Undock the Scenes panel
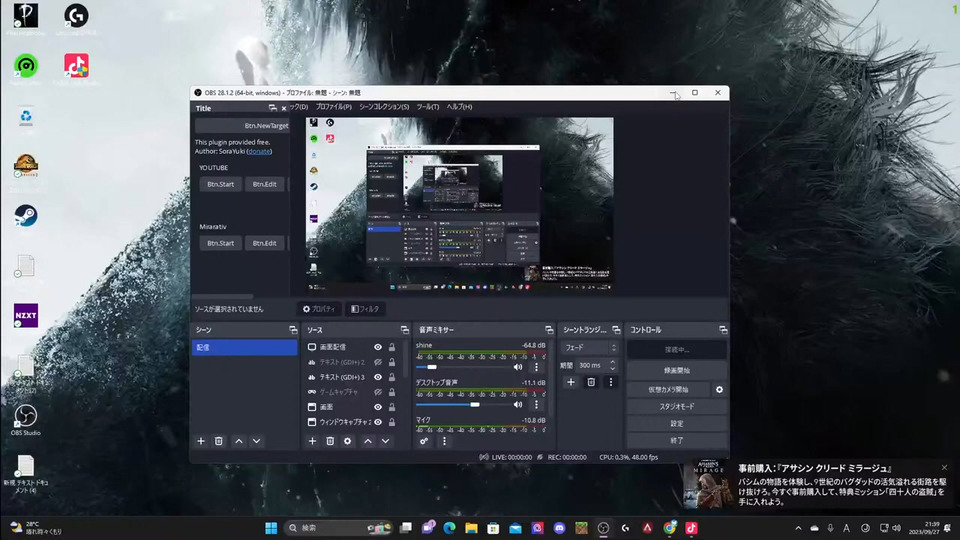The image size is (960, 540). click(293, 330)
